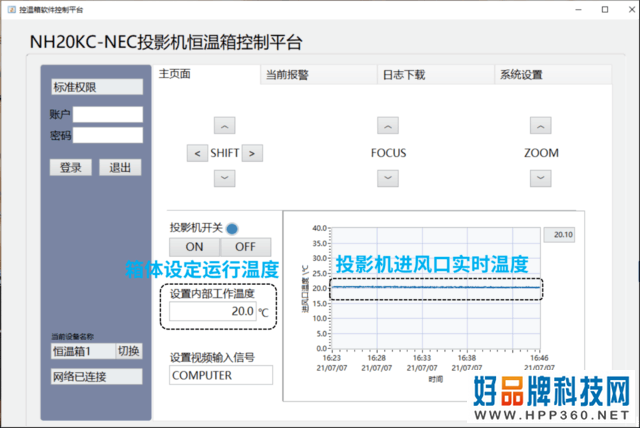Click the 恒温箱1 device name field
Screen dimensions: 640x428
[x=83, y=351]
